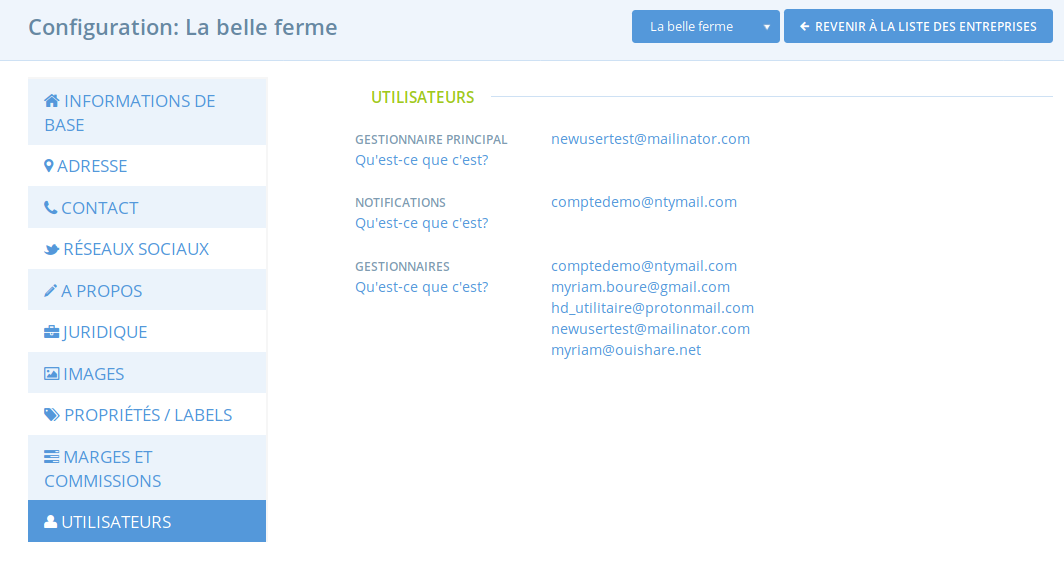Click the tags icon beside Propriétés / Labels
Screen dimensions: 1064x570
(52, 415)
